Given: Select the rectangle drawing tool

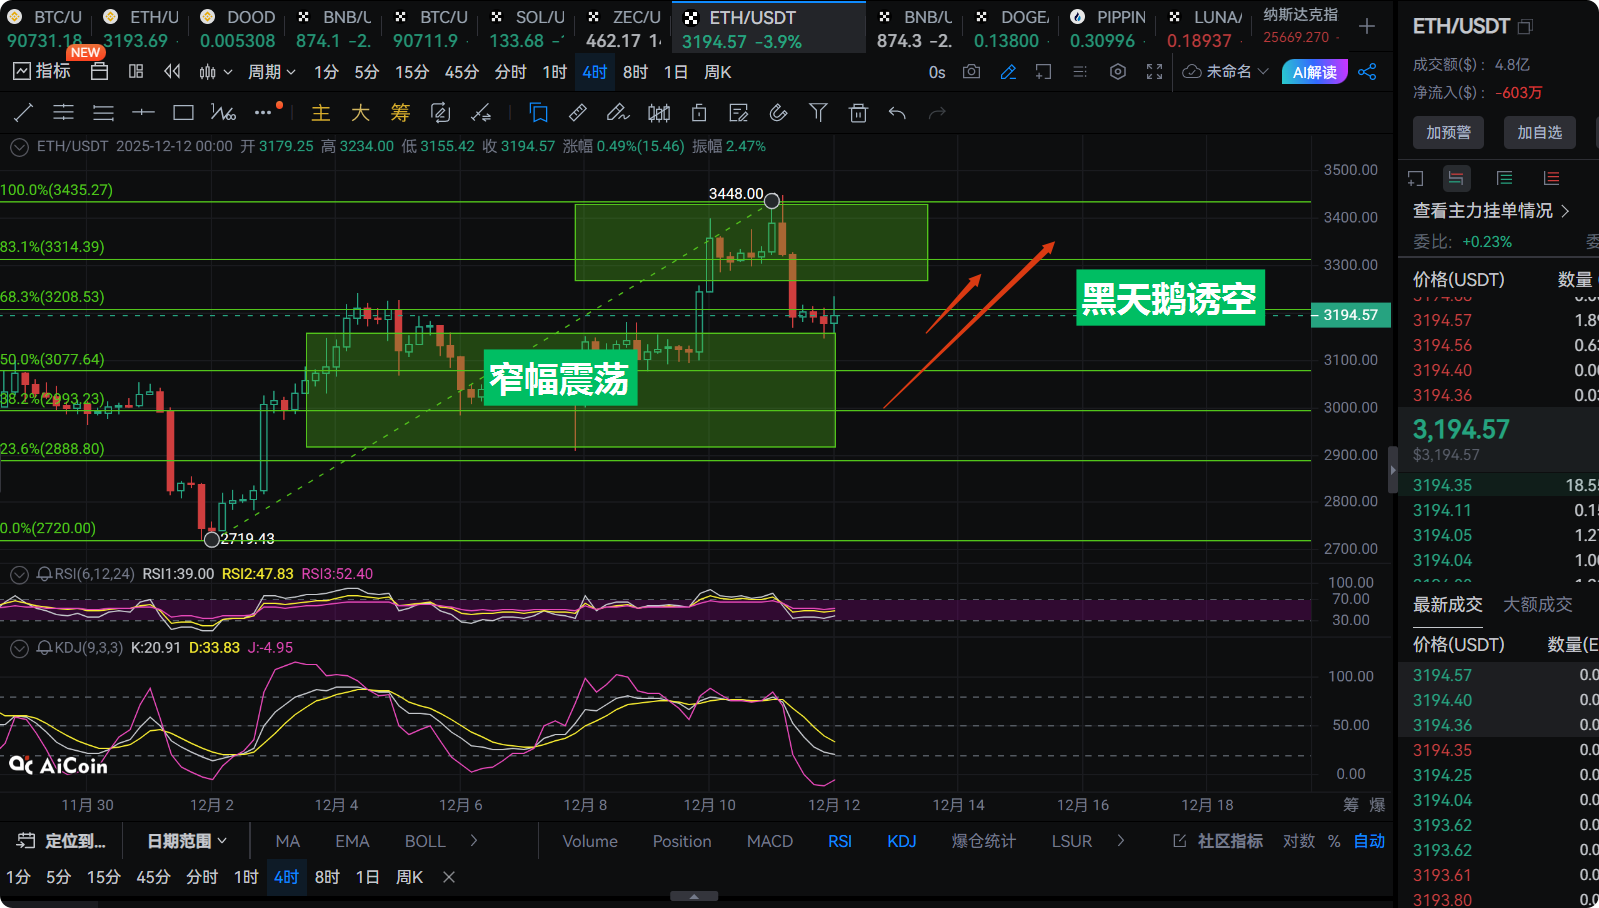Looking at the screenshot, I should coord(183,113).
